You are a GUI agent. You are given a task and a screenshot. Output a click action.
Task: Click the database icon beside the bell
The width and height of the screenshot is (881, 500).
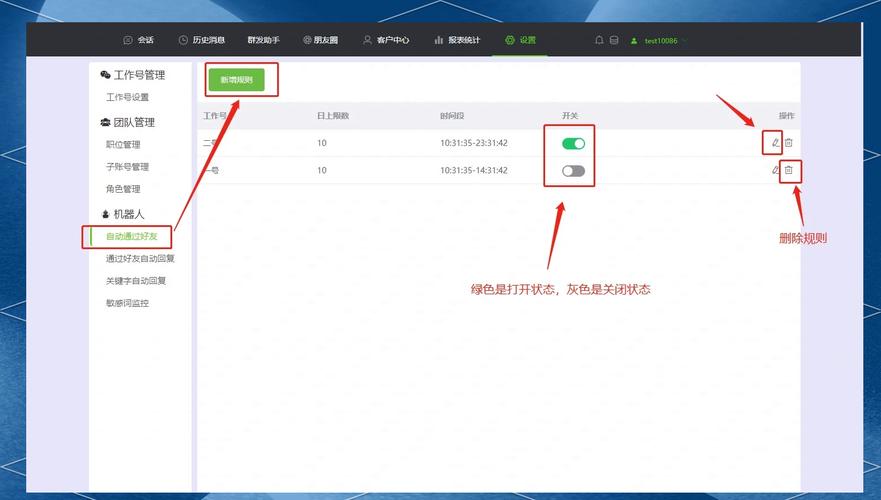tap(614, 40)
